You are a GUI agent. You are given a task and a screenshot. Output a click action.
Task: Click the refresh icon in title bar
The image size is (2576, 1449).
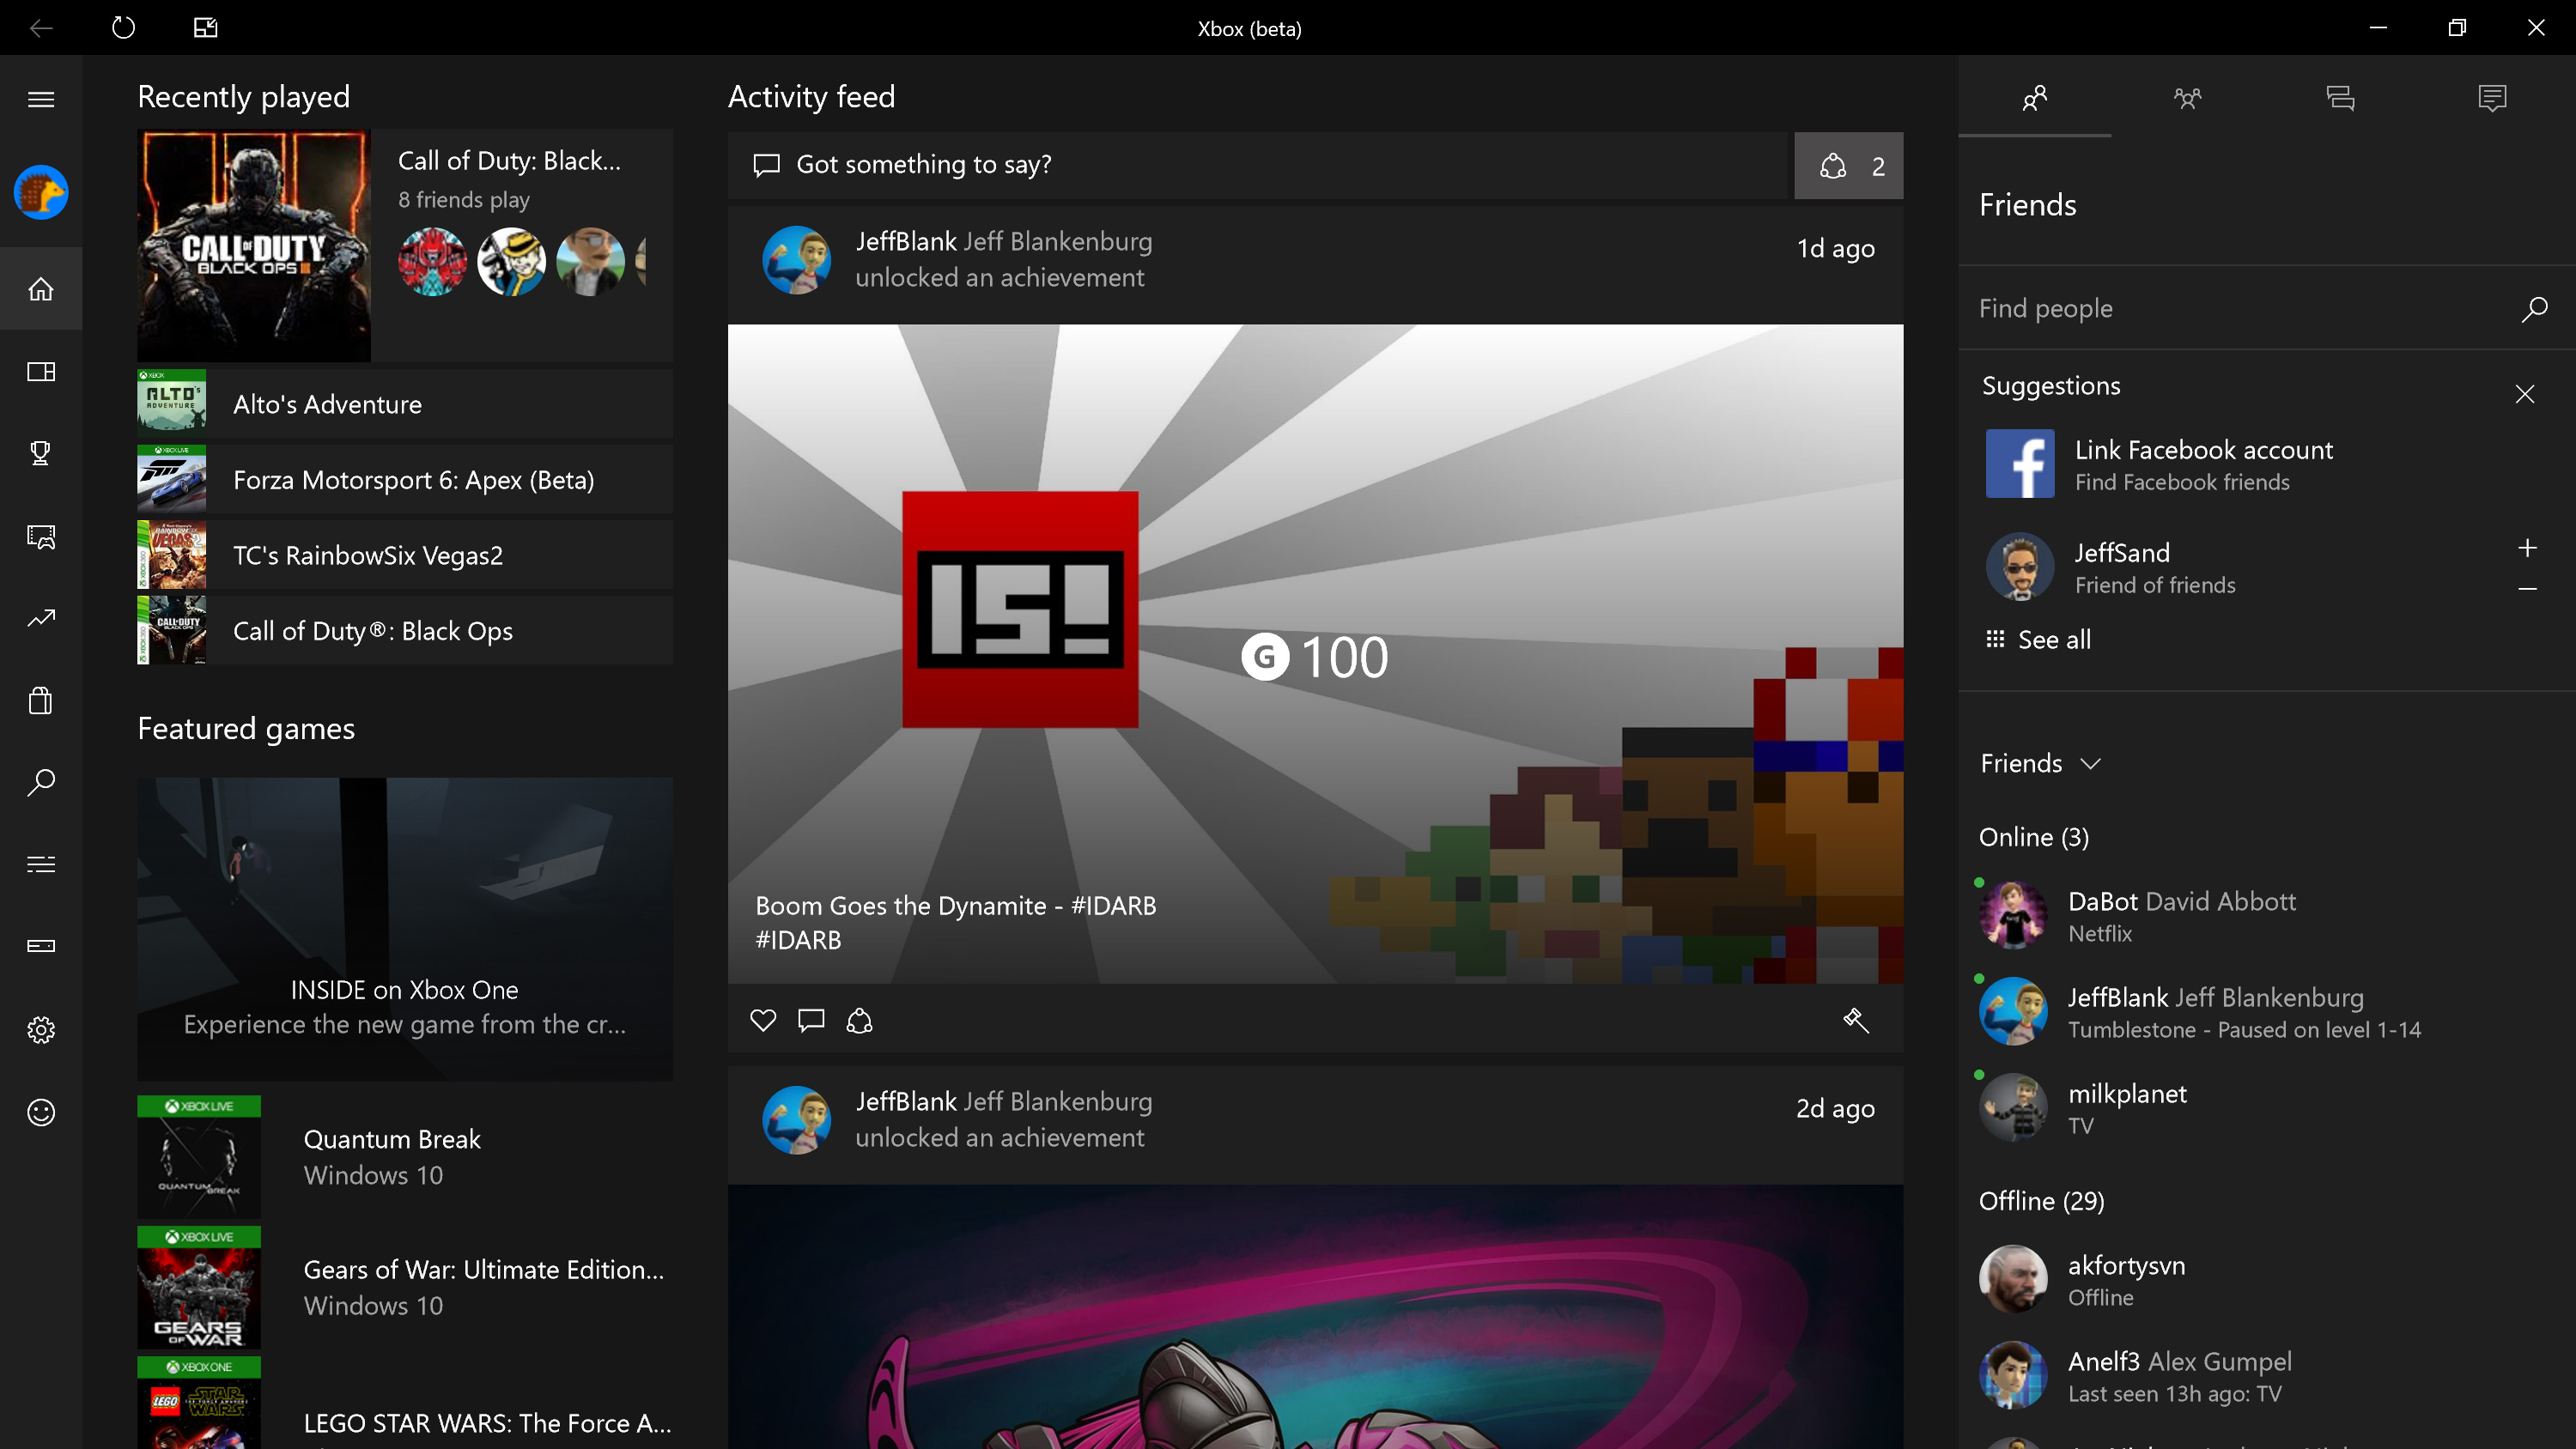(123, 27)
